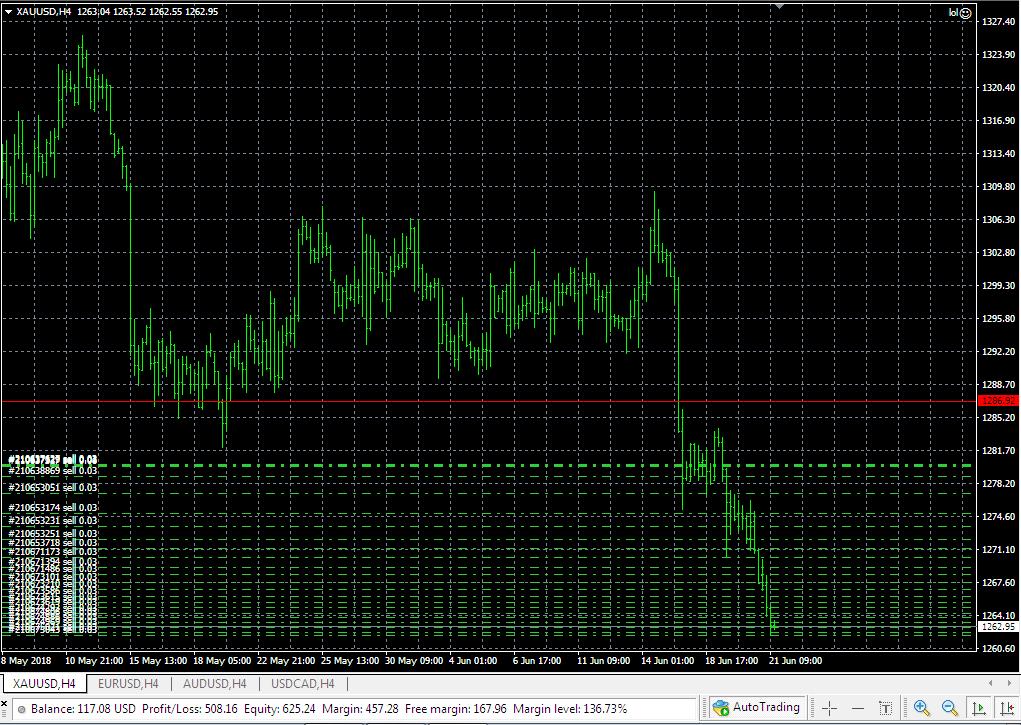Click the 1281.70 price scale label
1021x725 pixels.
[999, 450]
